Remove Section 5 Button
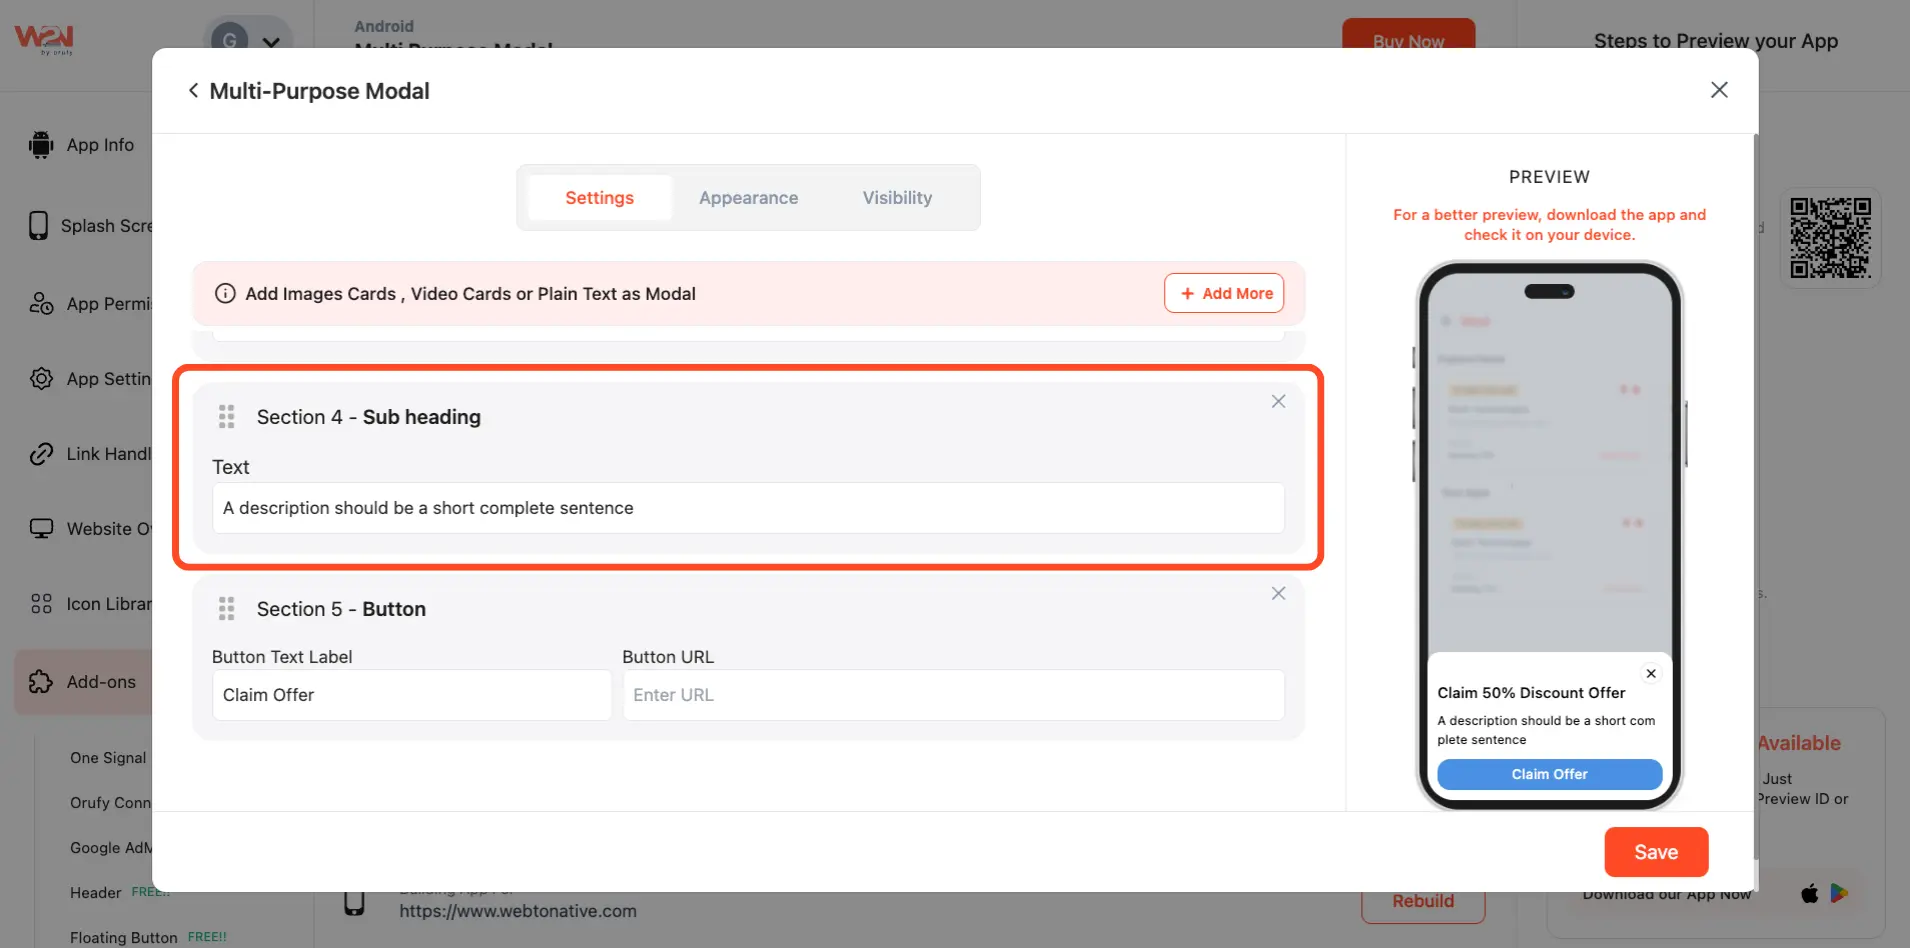 [1277, 594]
